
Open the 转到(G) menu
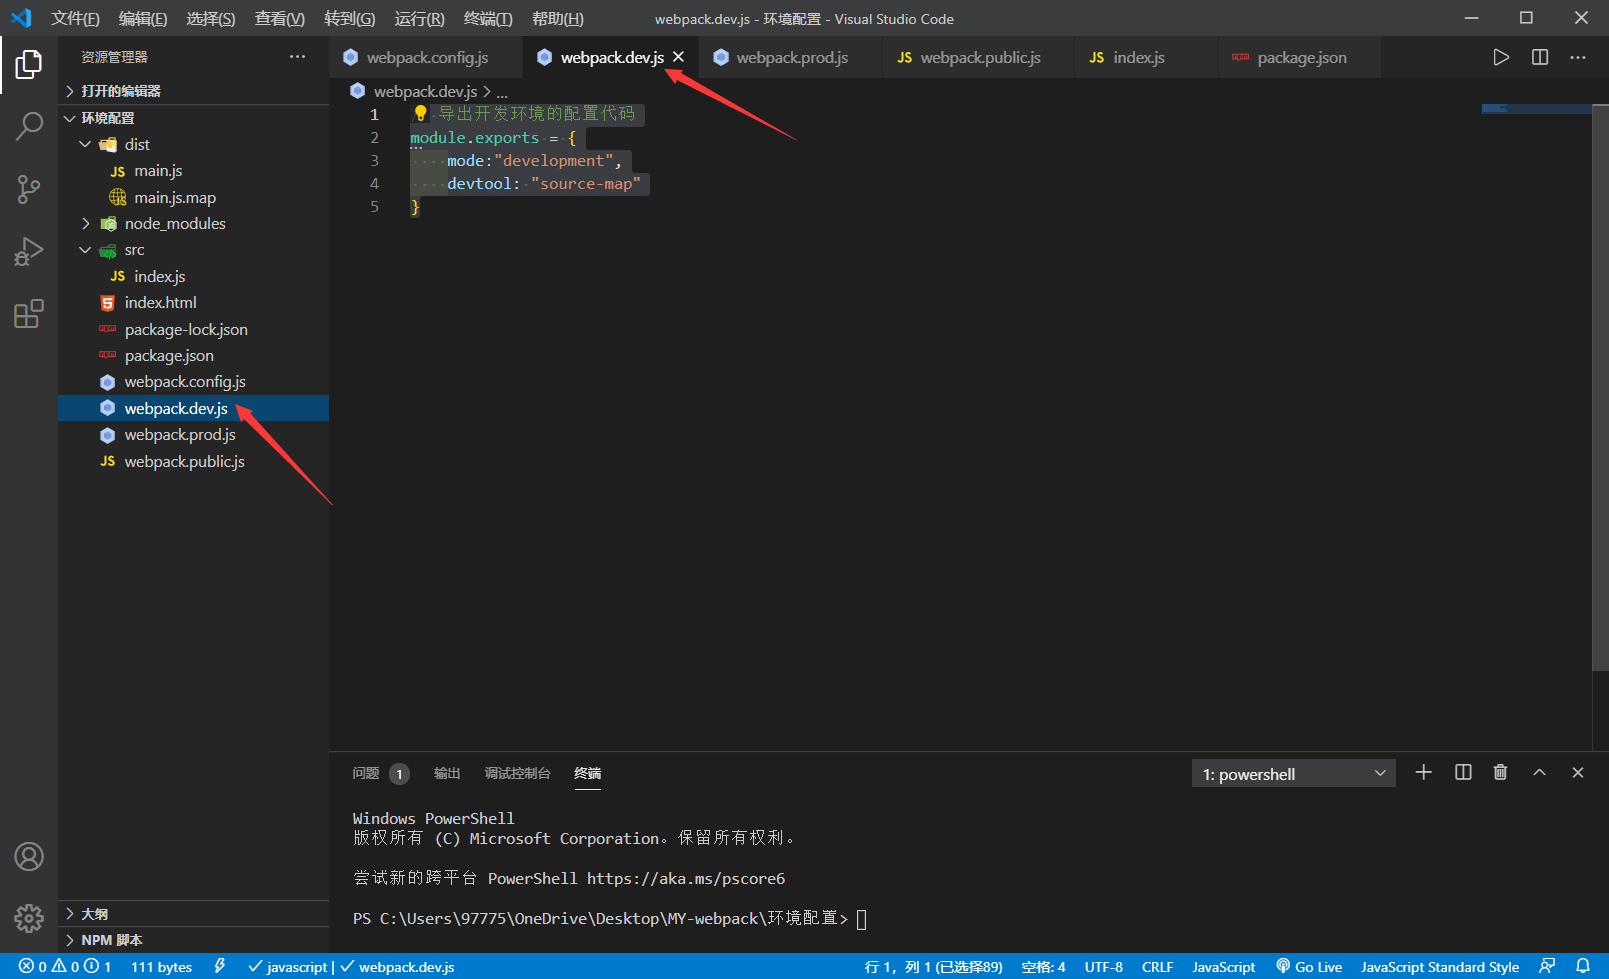click(x=350, y=18)
